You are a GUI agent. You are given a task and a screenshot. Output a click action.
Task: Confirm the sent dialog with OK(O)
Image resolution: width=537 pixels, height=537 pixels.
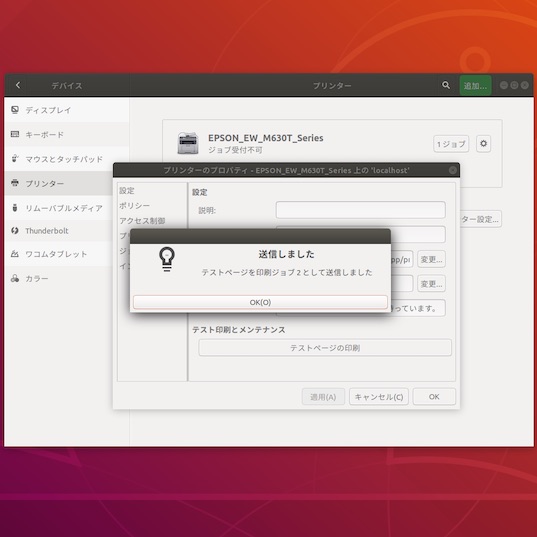(x=260, y=302)
